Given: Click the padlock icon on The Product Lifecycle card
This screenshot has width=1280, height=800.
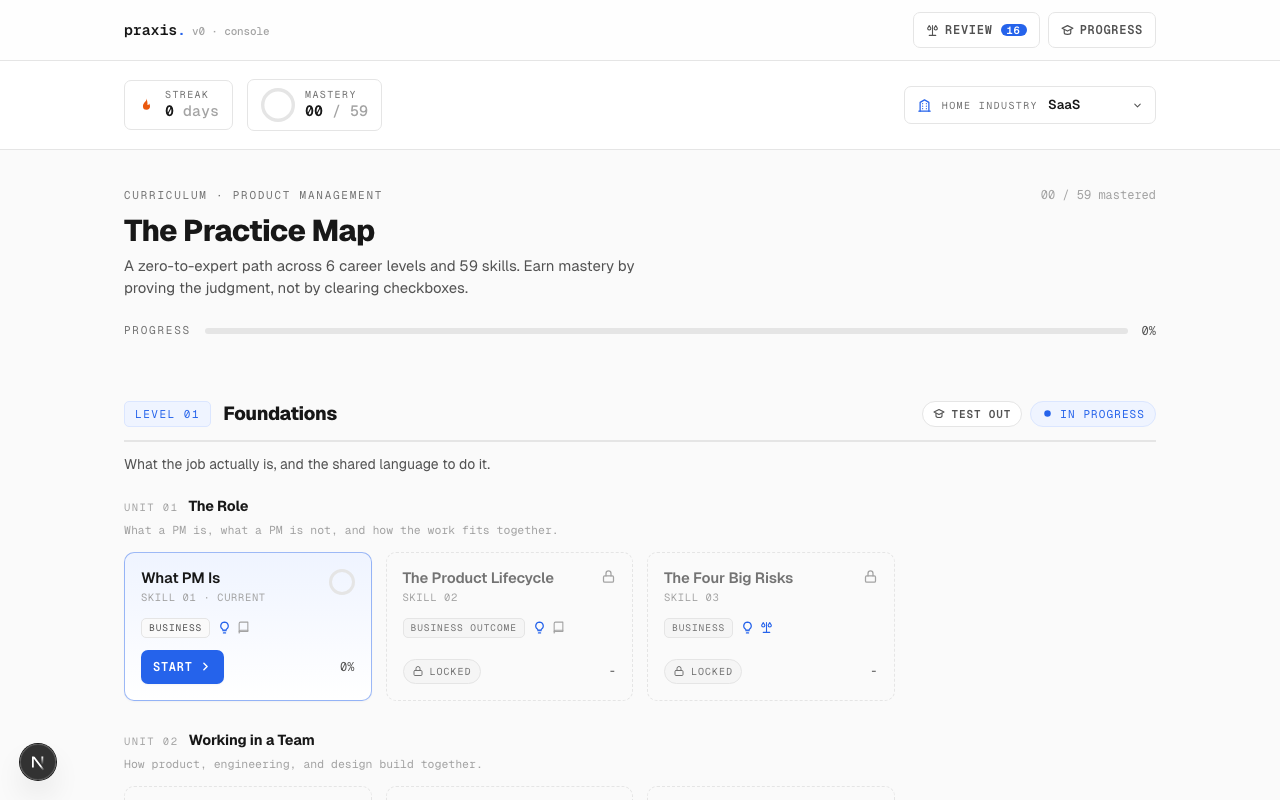Looking at the screenshot, I should [x=608, y=577].
